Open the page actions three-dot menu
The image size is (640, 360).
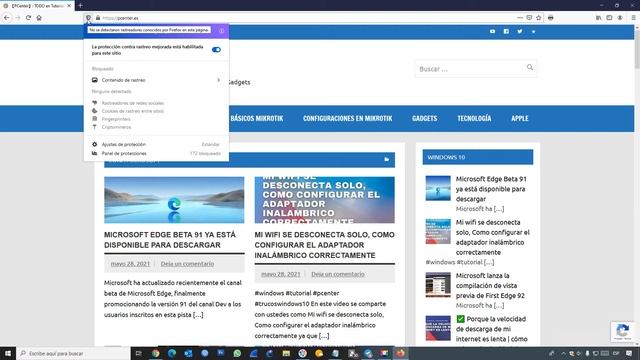[519, 18]
